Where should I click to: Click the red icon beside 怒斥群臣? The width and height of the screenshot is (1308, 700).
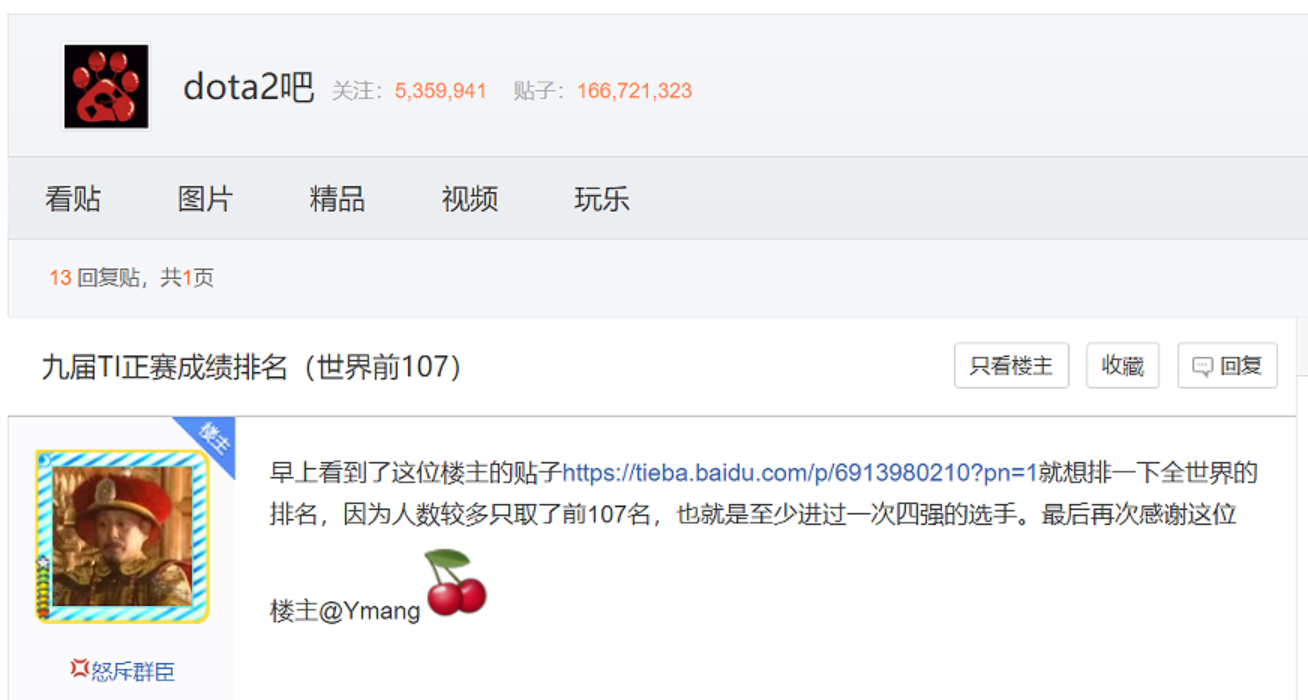pyautogui.click(x=79, y=668)
